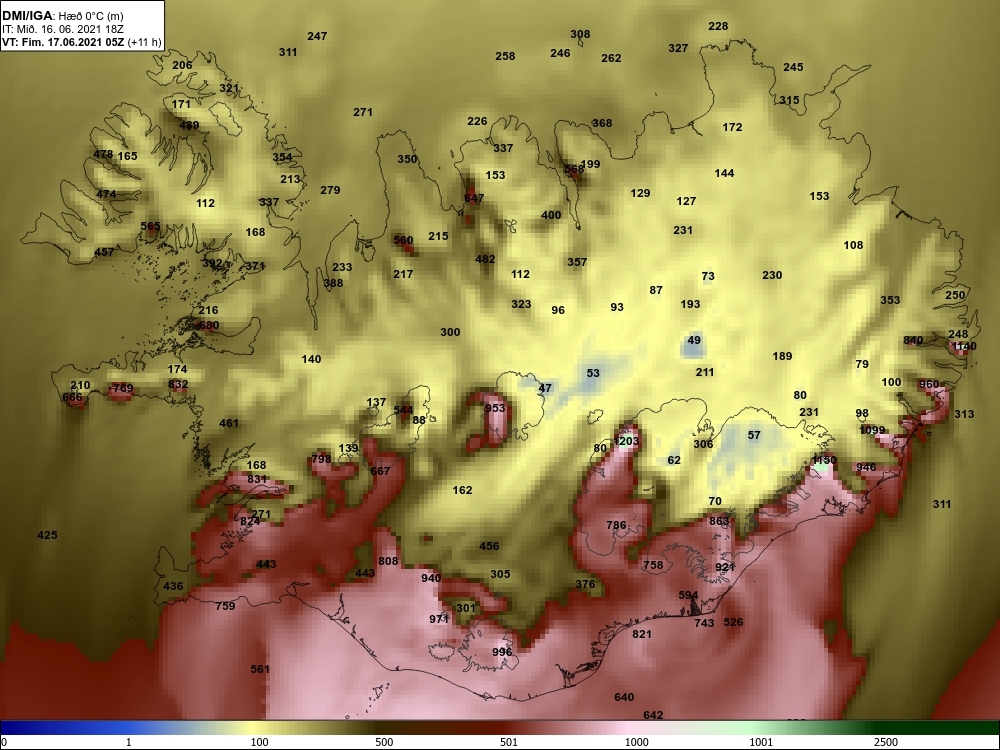Viewport: 1000px width, 750px height.
Task: Click the 140 value in the west
Action: tap(311, 359)
